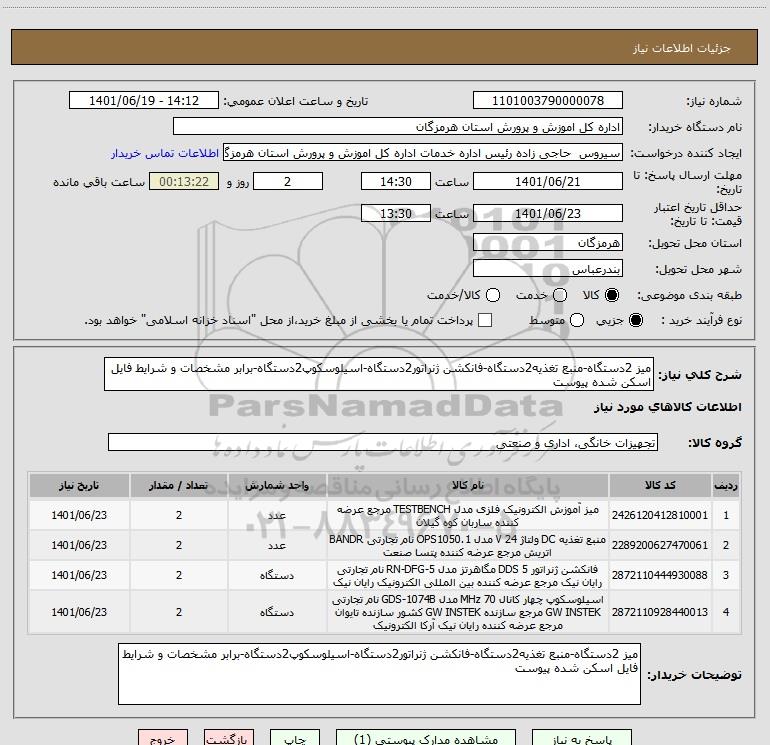Click the OPS1050.1 DC power supply item name

pos(468,546)
